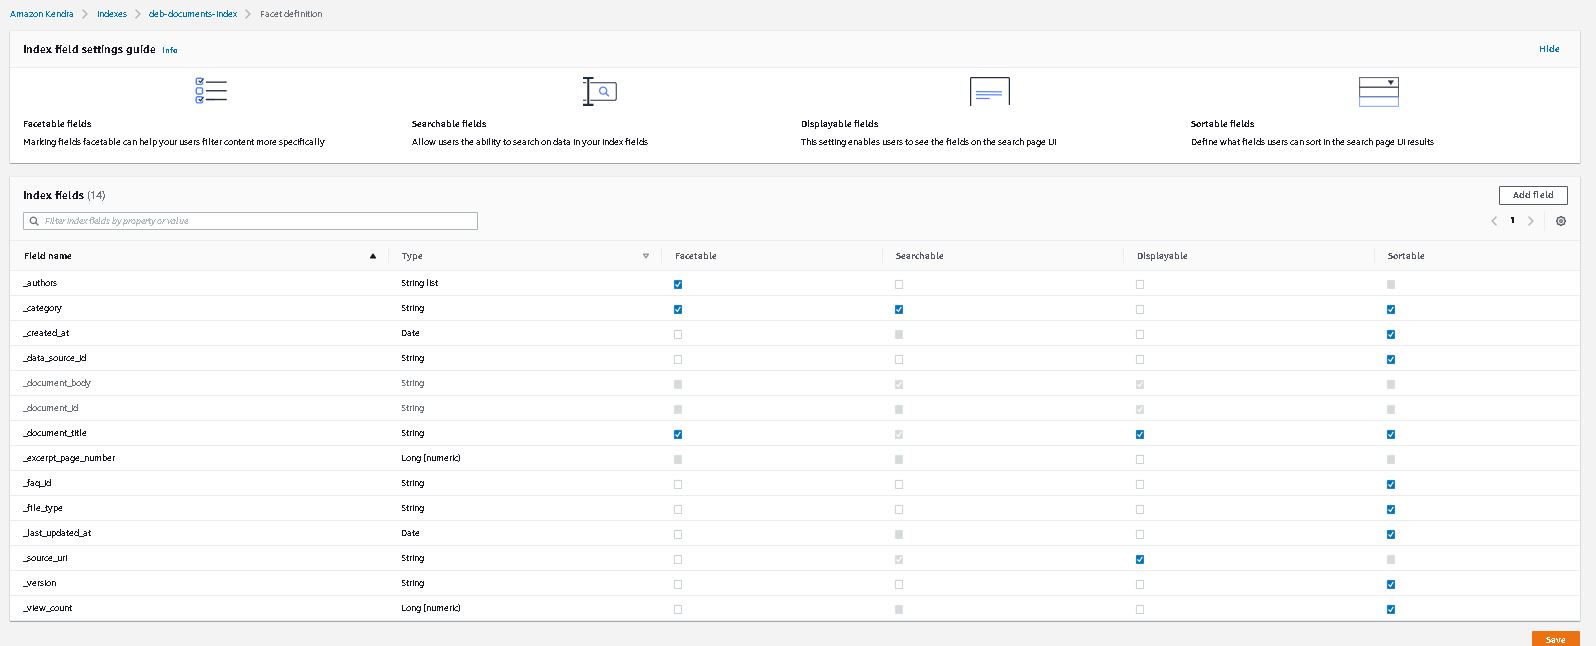Viewport: 1596px width, 646px height.
Task: Click the Displayable column header
Action: (1162, 256)
